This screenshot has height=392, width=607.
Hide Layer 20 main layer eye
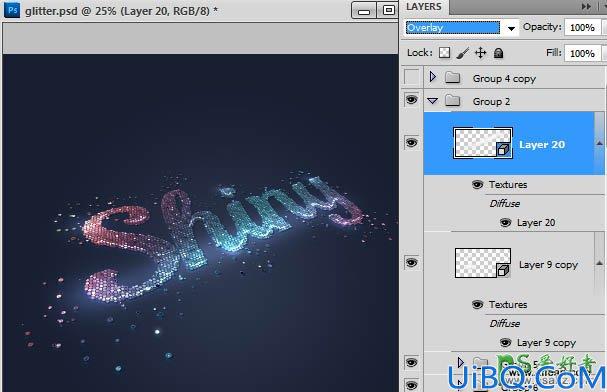point(412,143)
